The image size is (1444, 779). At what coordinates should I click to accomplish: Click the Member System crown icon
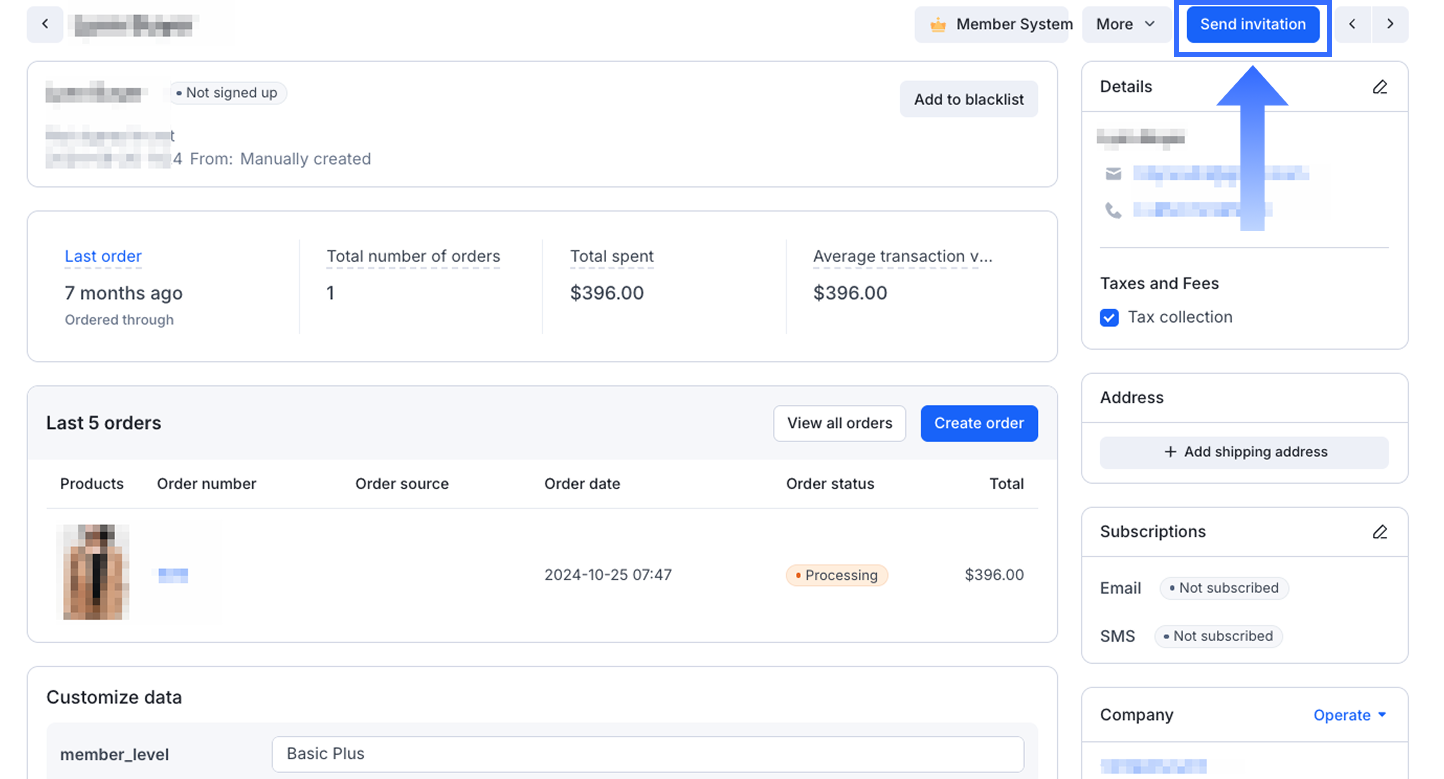[938, 25]
